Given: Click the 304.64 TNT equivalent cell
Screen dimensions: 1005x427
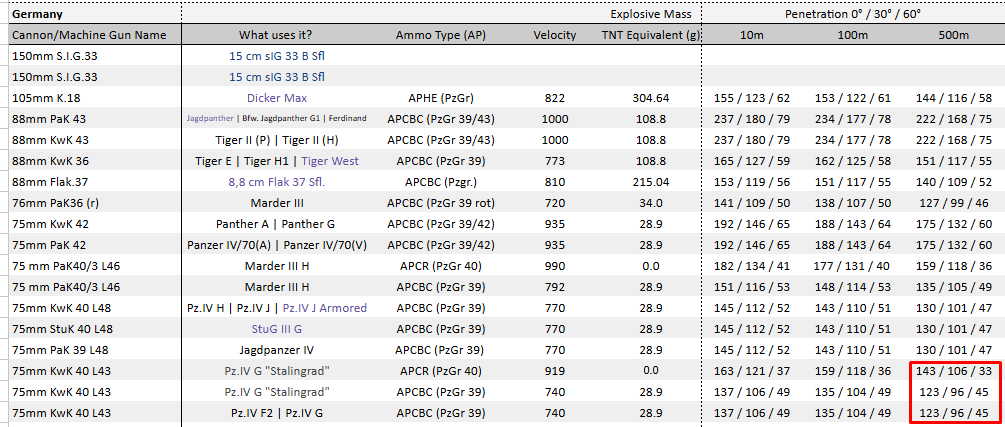Looking at the screenshot, I should [650, 98].
